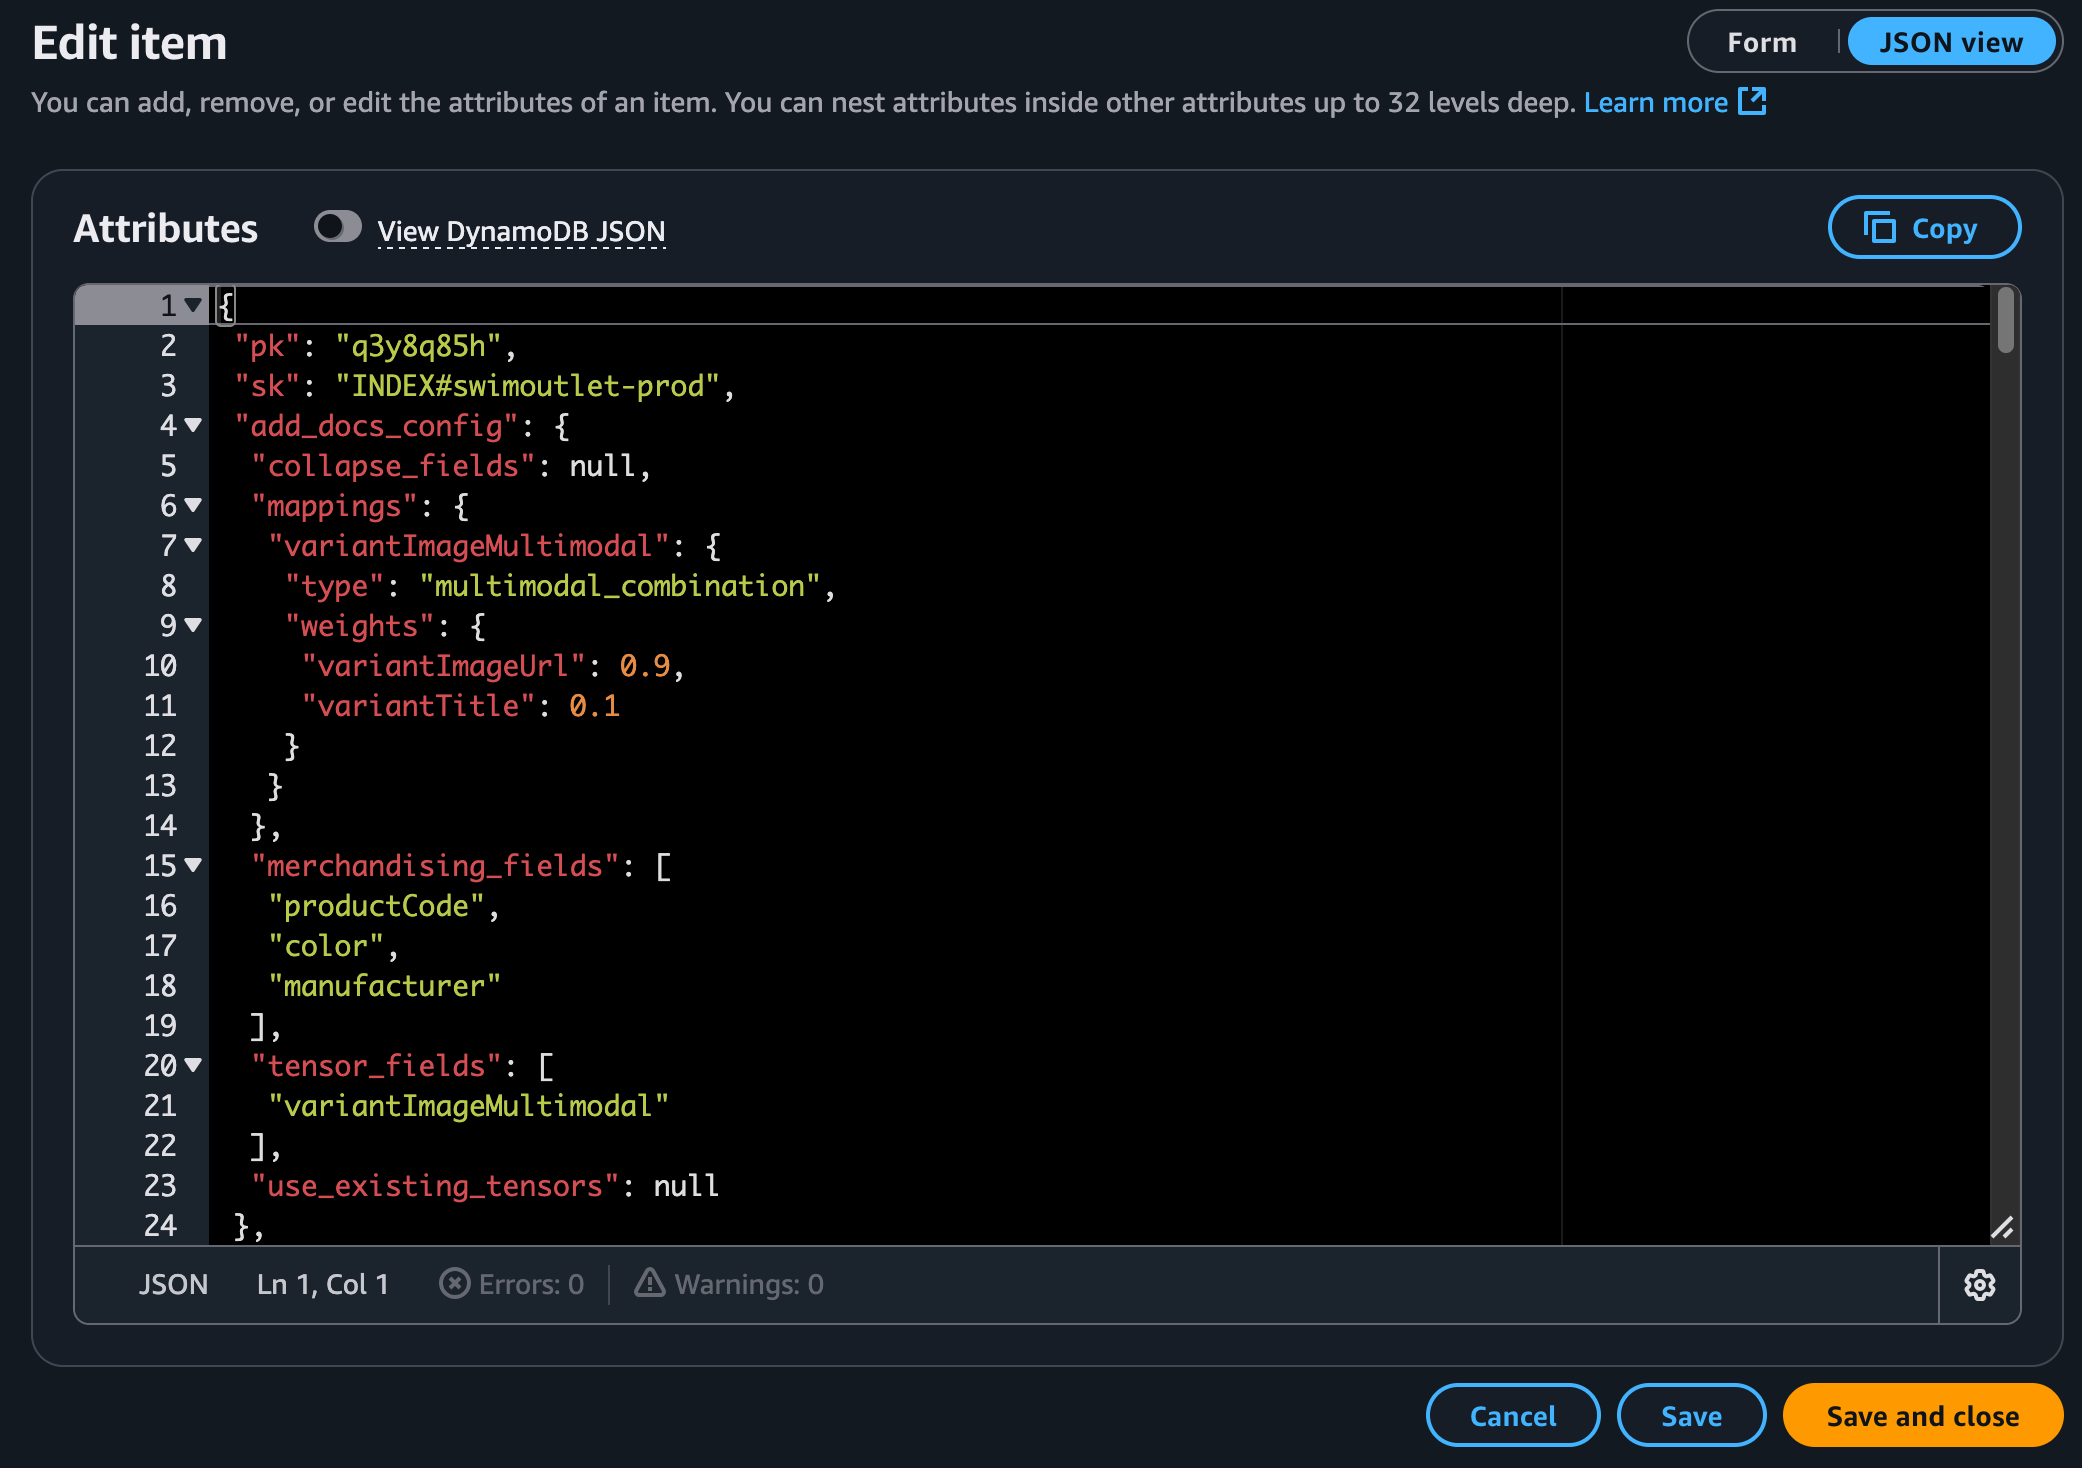Fold the mappings block at line 6
Viewport: 2082px width, 1468px height.
click(193, 505)
